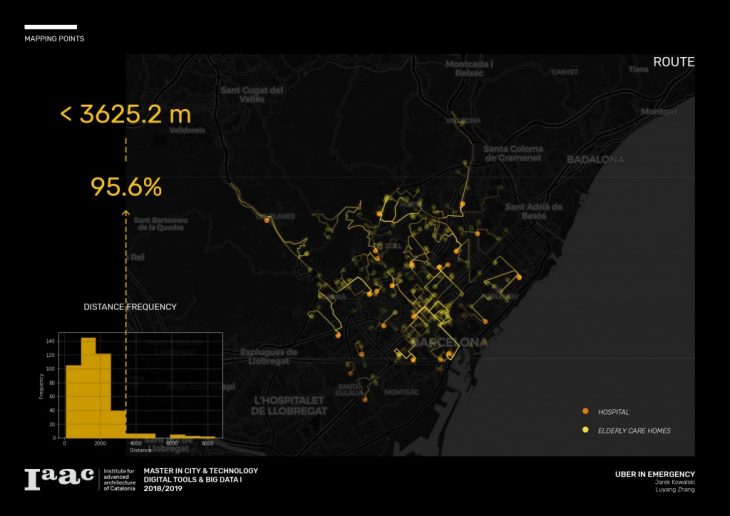Click the ROUTE label

[x=673, y=62]
